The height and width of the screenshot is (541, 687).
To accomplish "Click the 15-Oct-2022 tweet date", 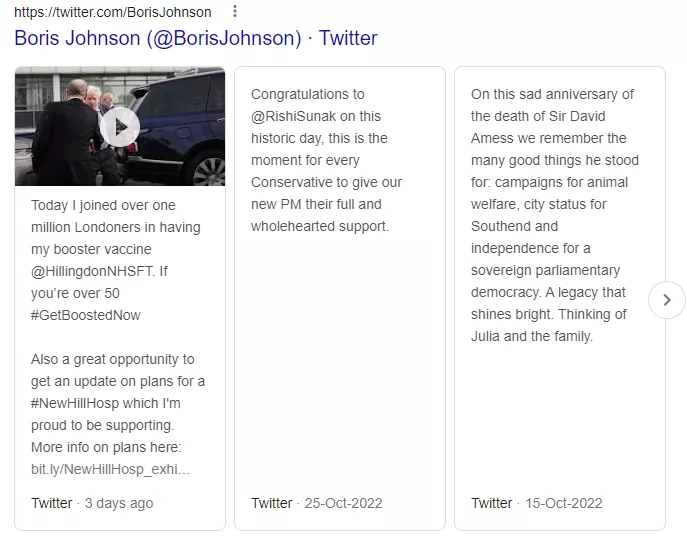I will [564, 503].
